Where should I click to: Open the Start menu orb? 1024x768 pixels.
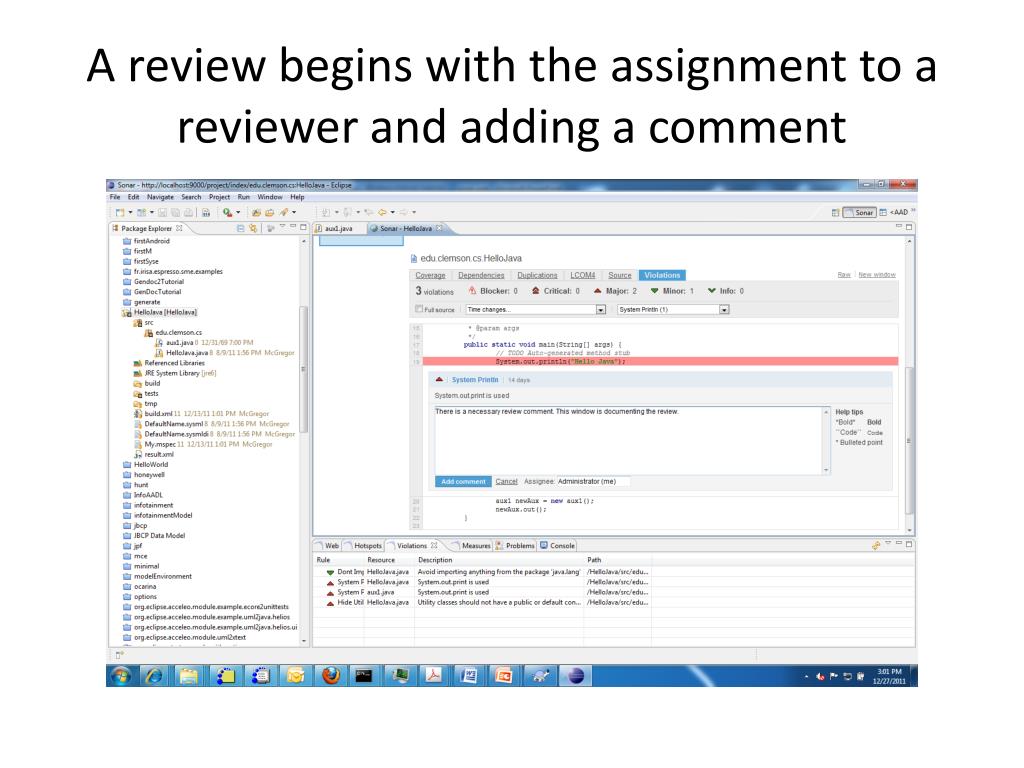click(x=122, y=675)
